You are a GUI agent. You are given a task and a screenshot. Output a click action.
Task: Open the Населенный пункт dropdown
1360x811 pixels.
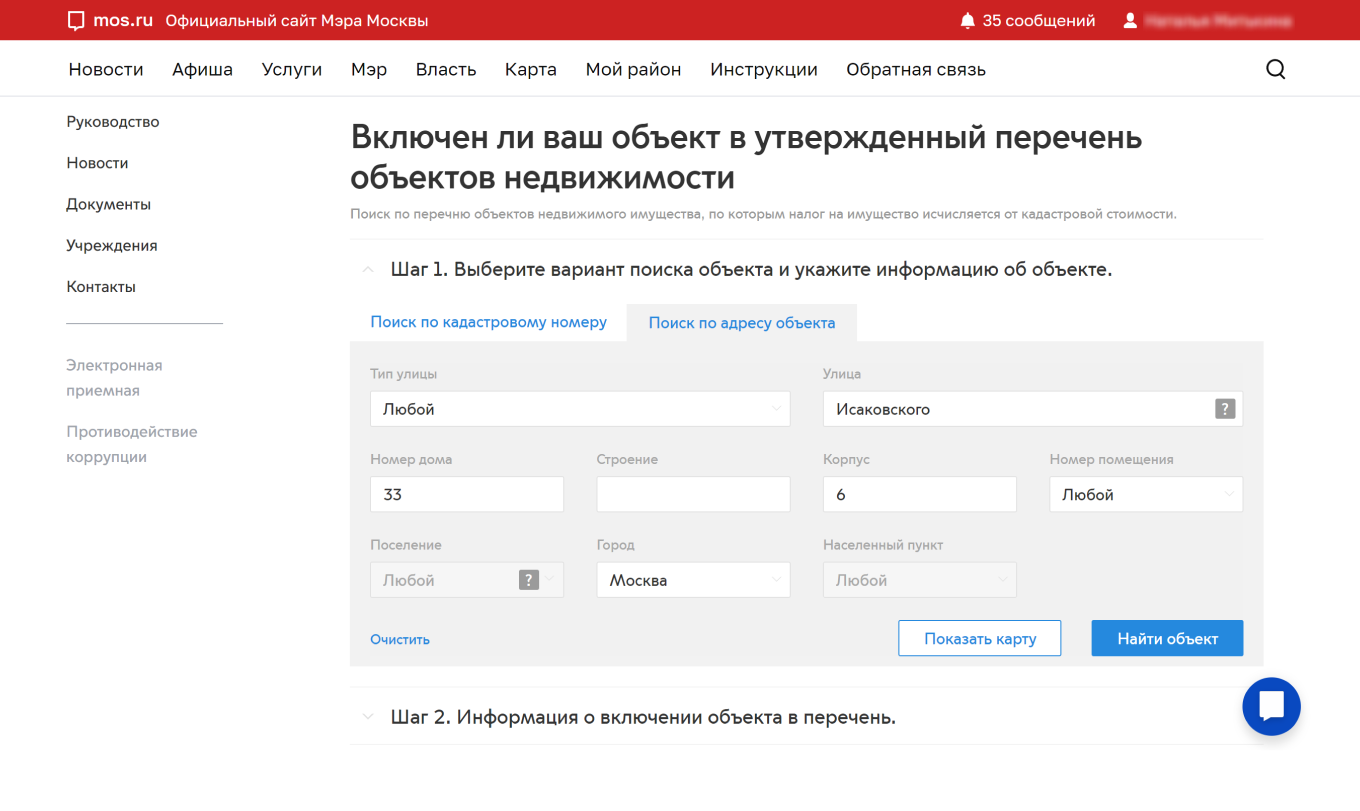point(920,580)
